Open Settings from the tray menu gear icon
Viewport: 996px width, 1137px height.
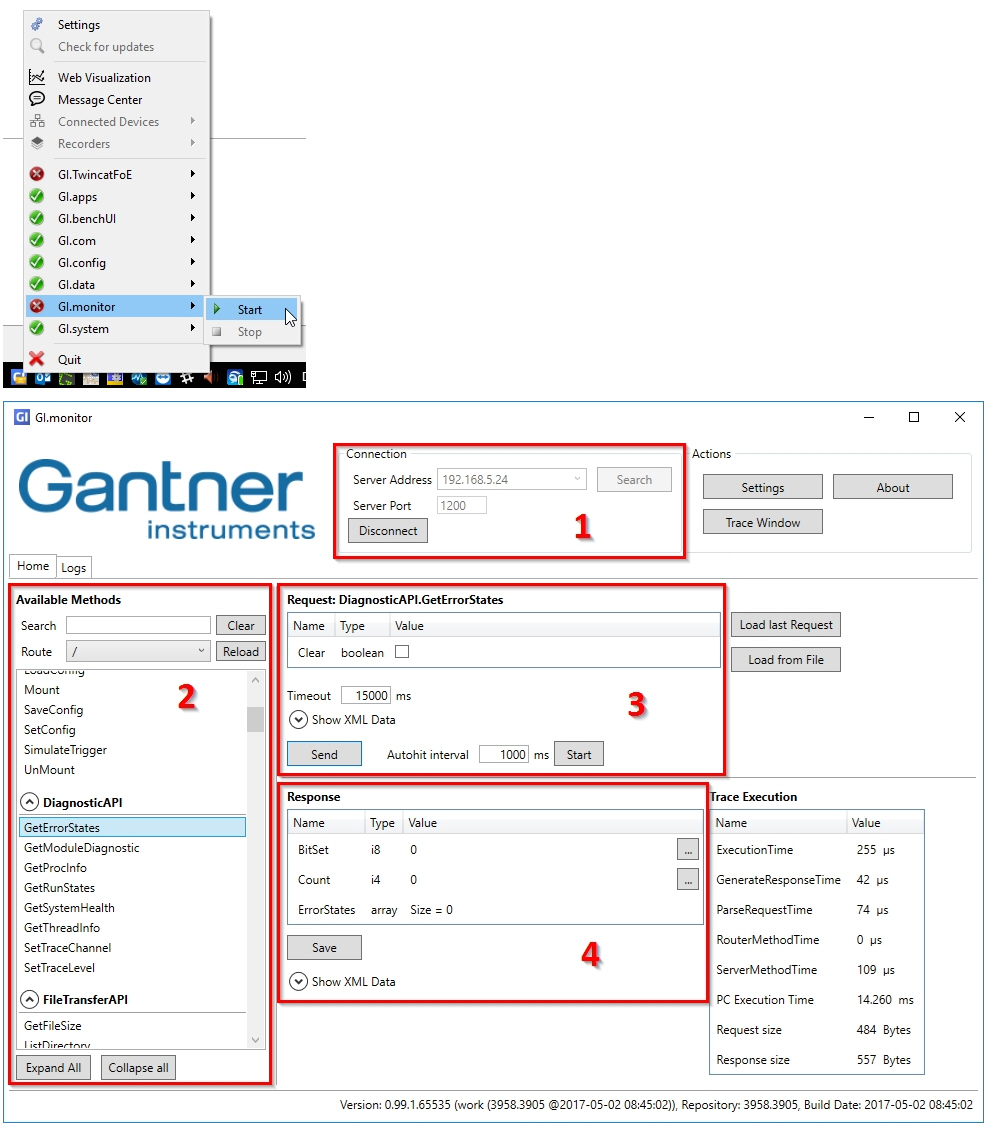tap(36, 24)
